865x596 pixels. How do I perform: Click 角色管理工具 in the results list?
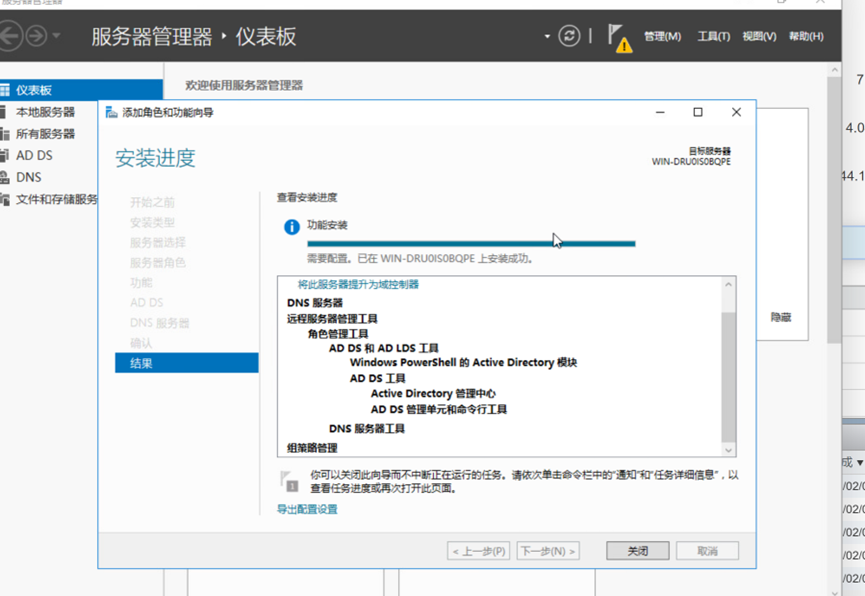click(x=338, y=333)
